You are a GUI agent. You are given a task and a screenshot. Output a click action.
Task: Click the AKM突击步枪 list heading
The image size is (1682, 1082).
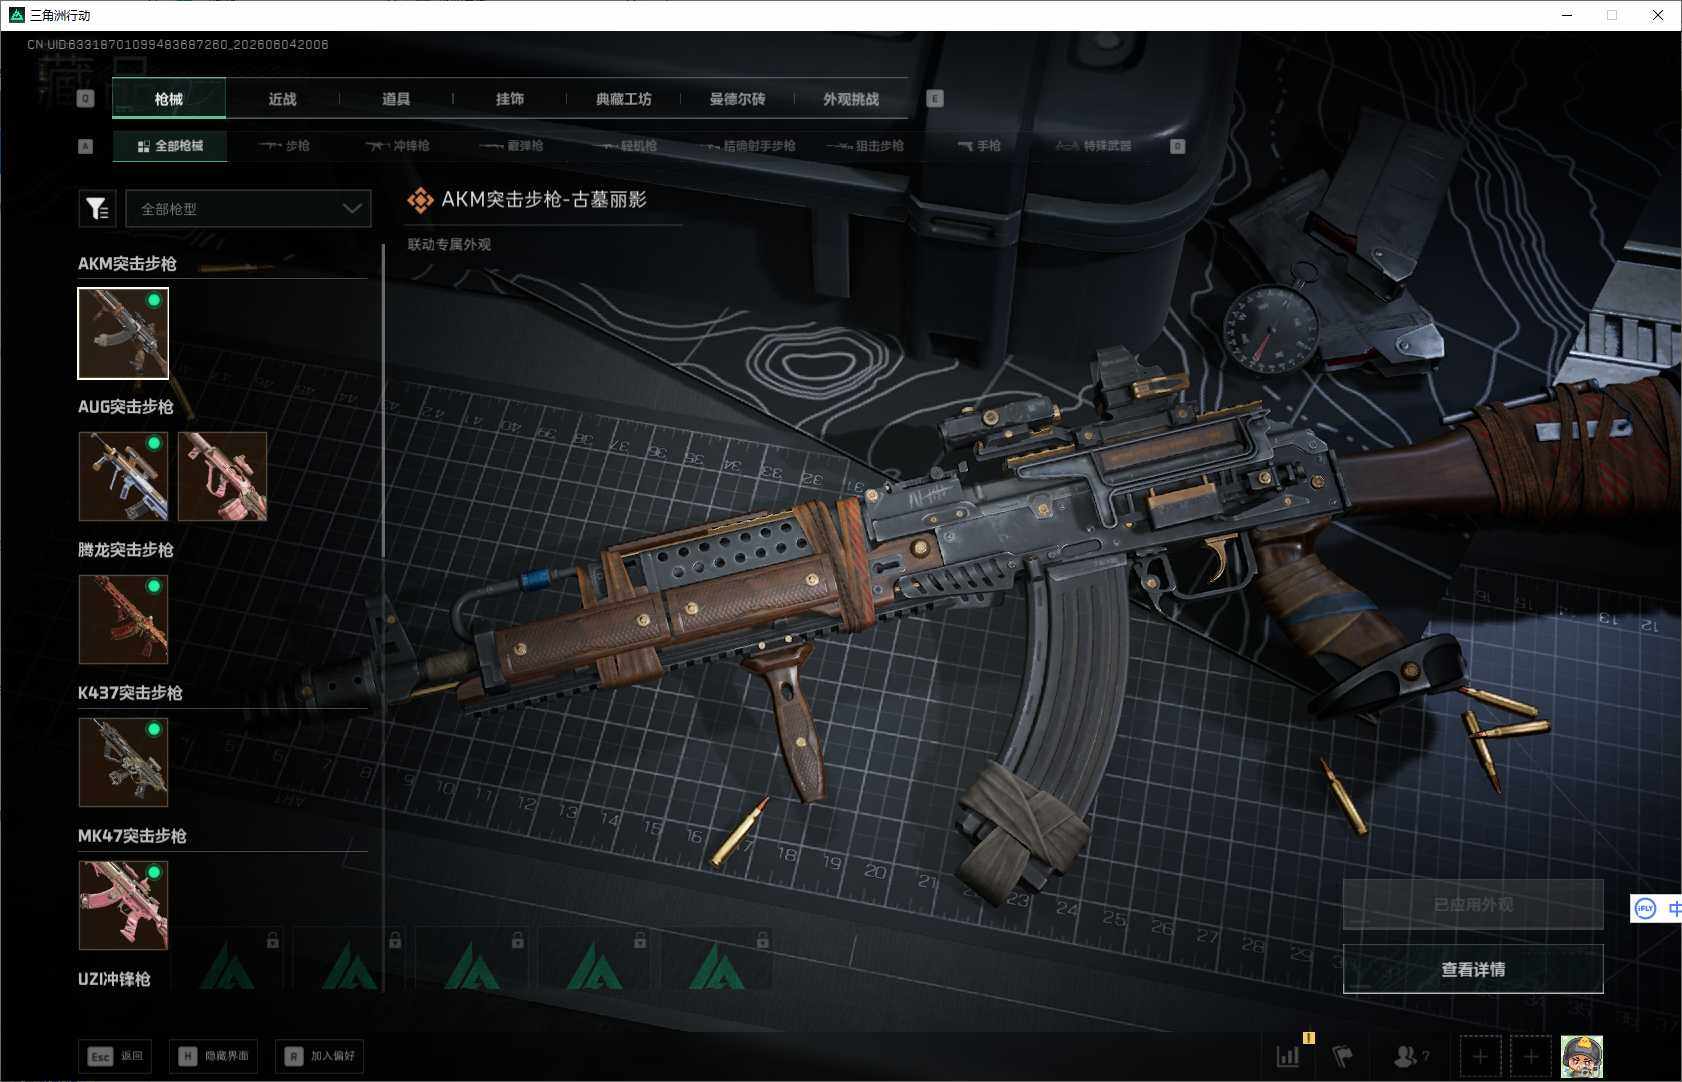coord(127,264)
